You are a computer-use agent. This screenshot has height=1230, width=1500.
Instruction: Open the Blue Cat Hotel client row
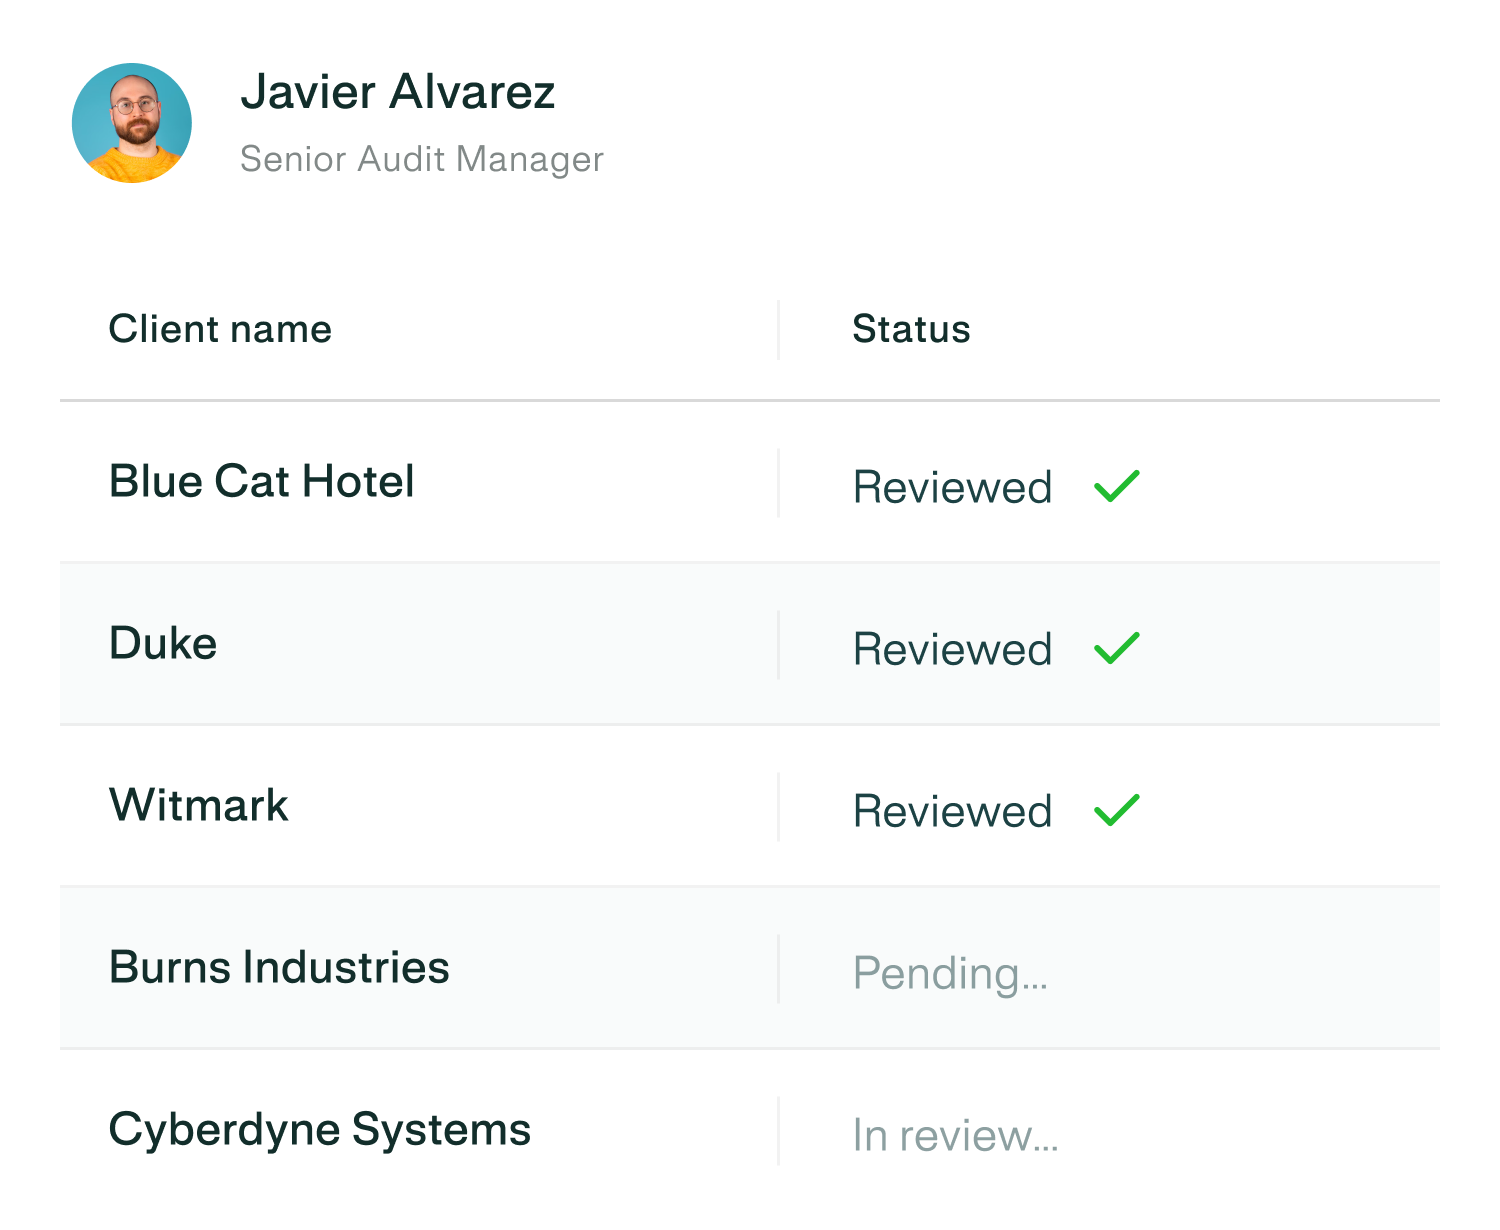point(261,481)
